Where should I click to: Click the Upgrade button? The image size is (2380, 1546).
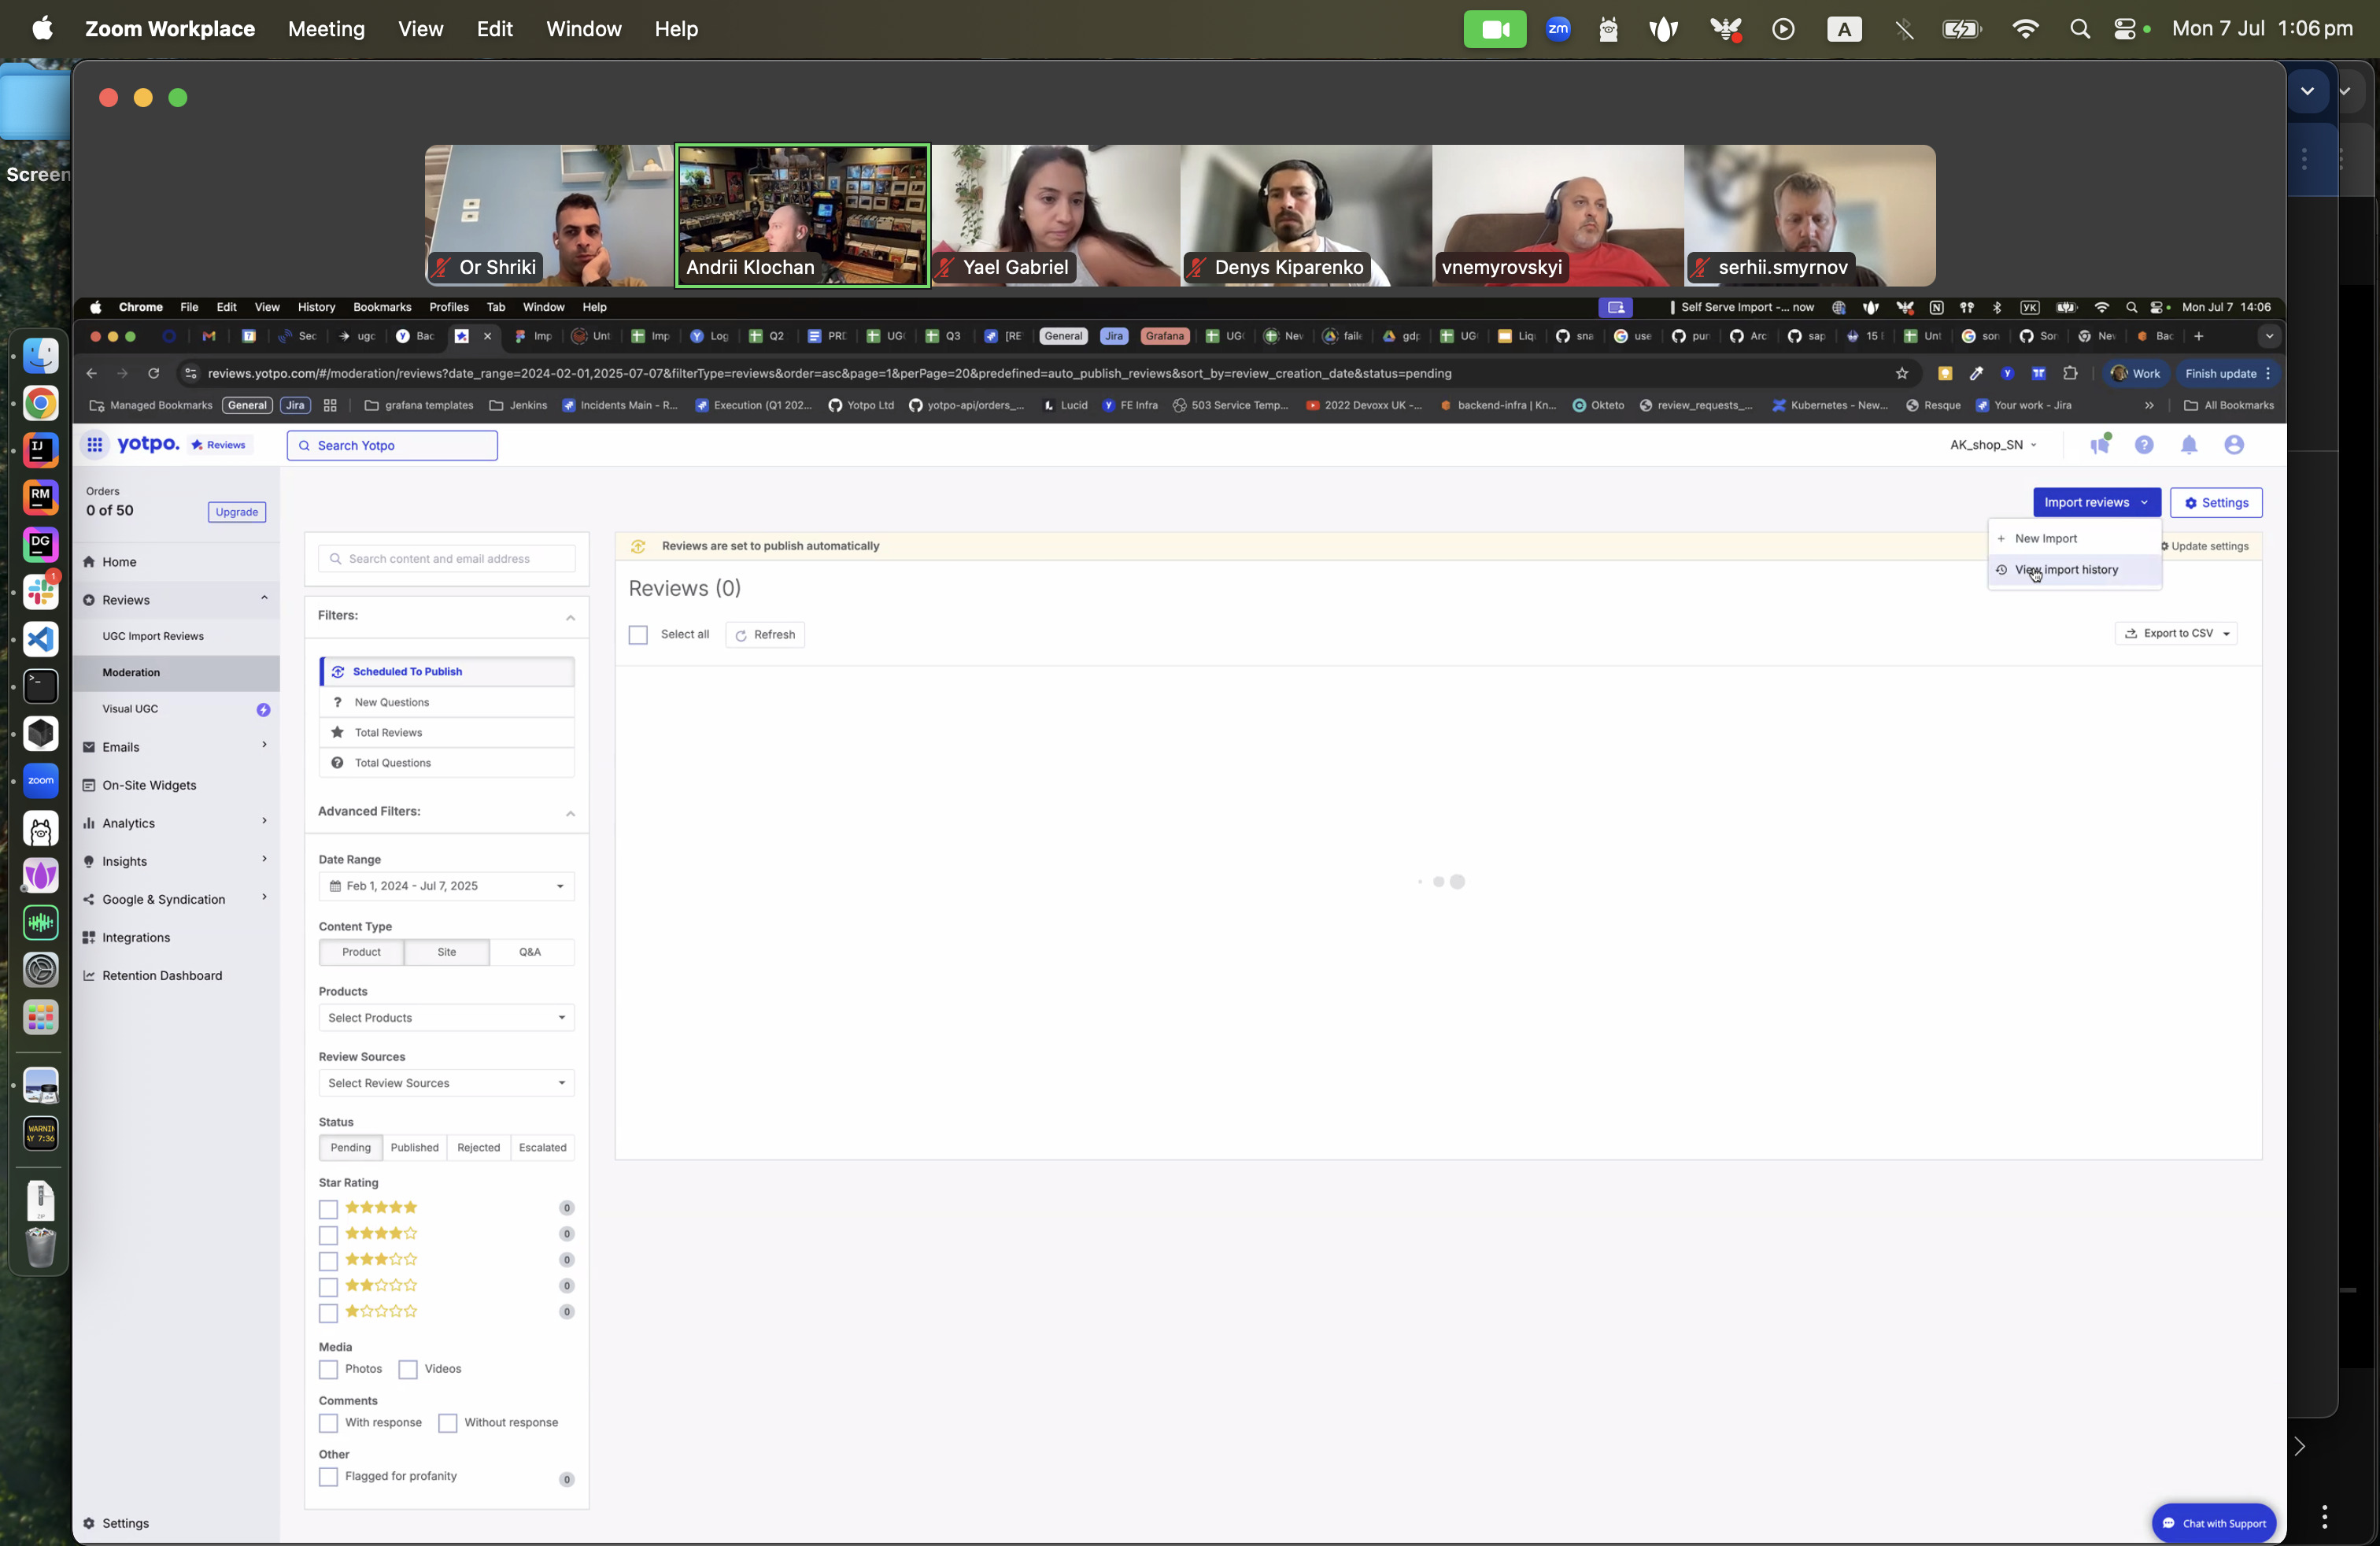tap(237, 512)
